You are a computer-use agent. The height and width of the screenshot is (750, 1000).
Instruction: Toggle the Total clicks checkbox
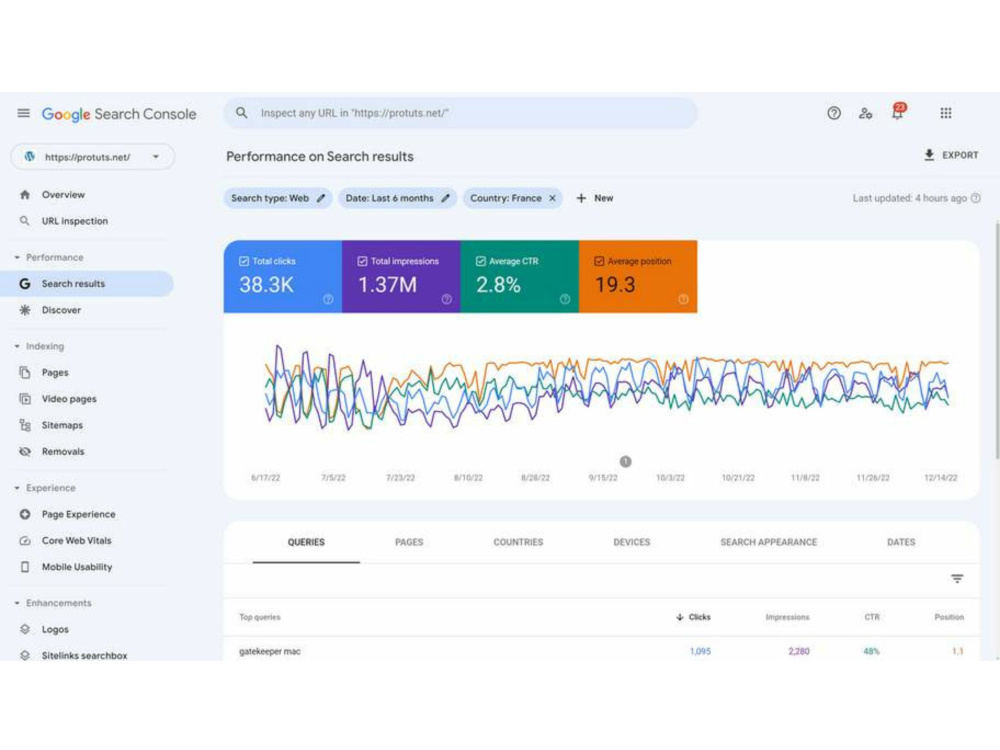pos(244,261)
